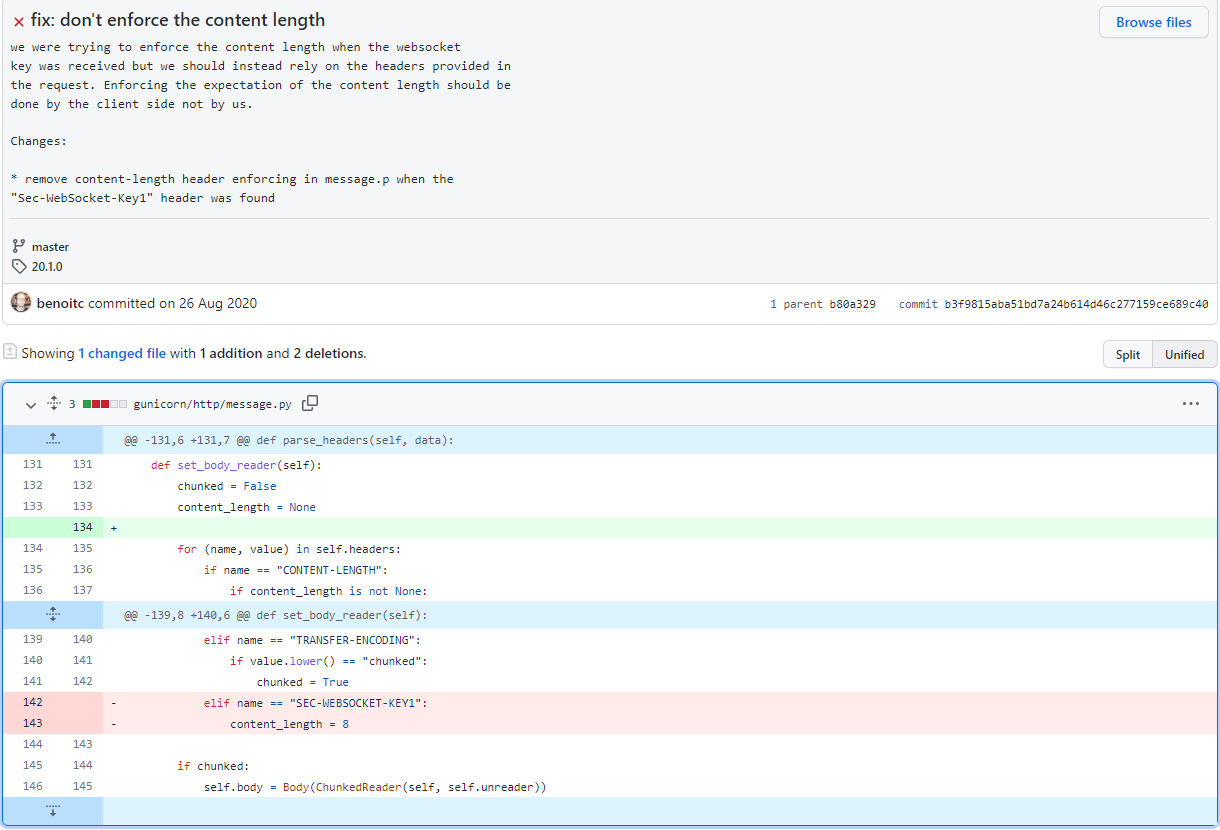Screen dimensions: 1220x830
Task: Click benoitc's profile avatar
Action: pyautogui.click(x=21, y=302)
